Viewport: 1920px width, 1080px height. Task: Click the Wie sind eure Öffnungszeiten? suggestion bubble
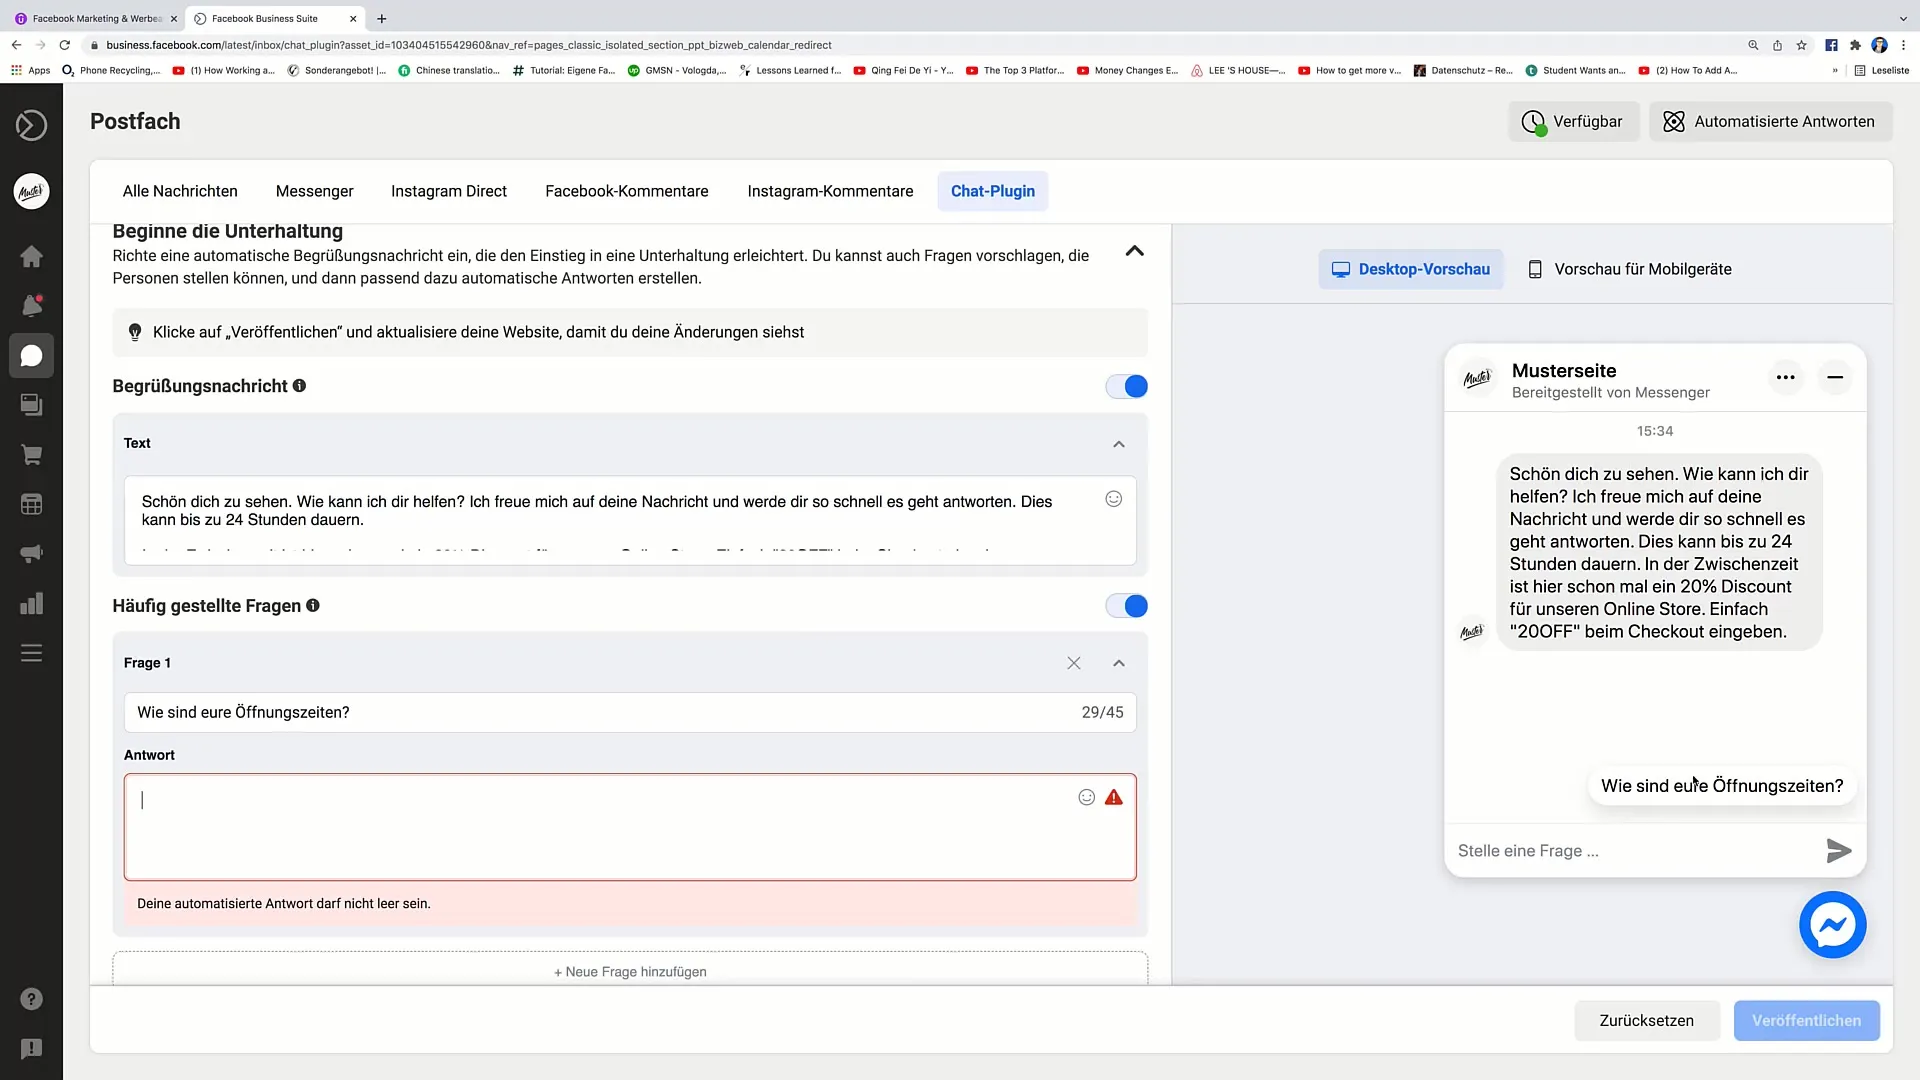point(1721,786)
